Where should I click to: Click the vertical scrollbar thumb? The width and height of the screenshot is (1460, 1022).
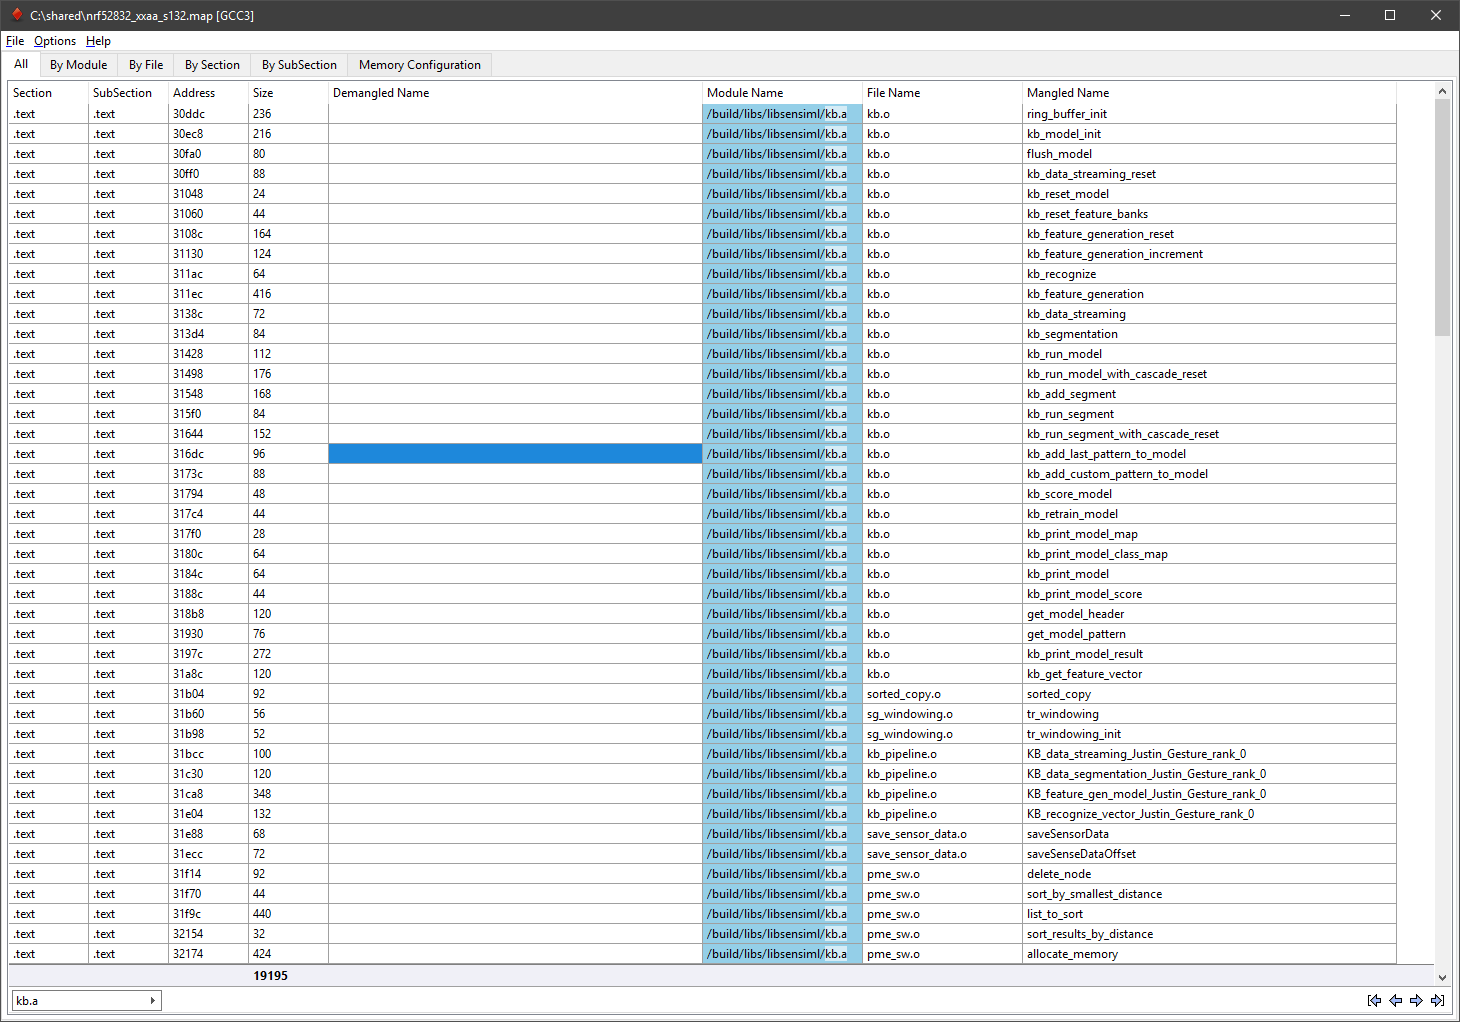tap(1442, 217)
